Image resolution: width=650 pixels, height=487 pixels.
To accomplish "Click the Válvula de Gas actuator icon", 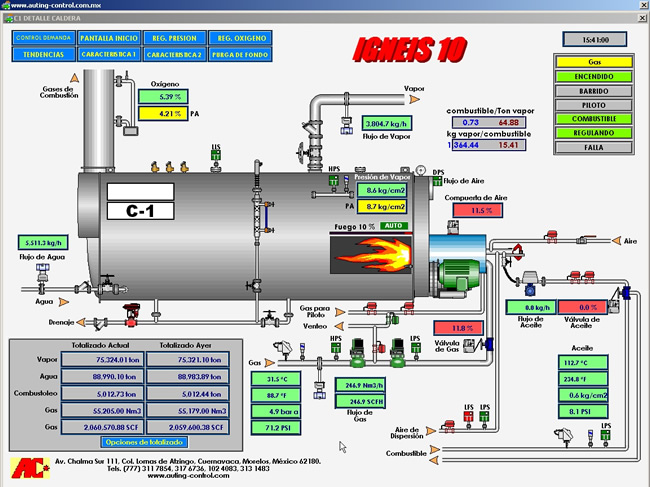I will 470,346.
